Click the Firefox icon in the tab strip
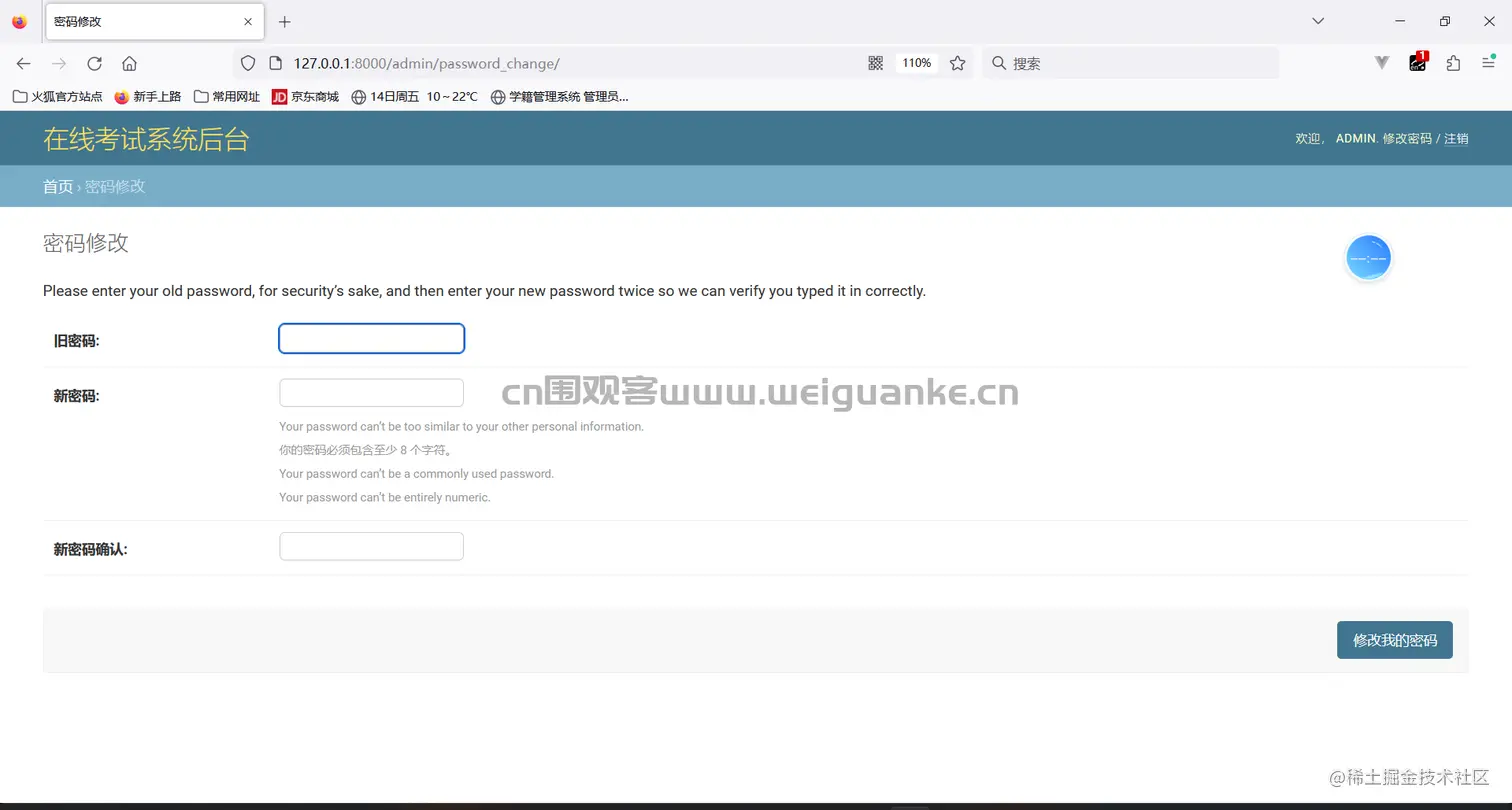This screenshot has height=810, width=1512. [19, 21]
